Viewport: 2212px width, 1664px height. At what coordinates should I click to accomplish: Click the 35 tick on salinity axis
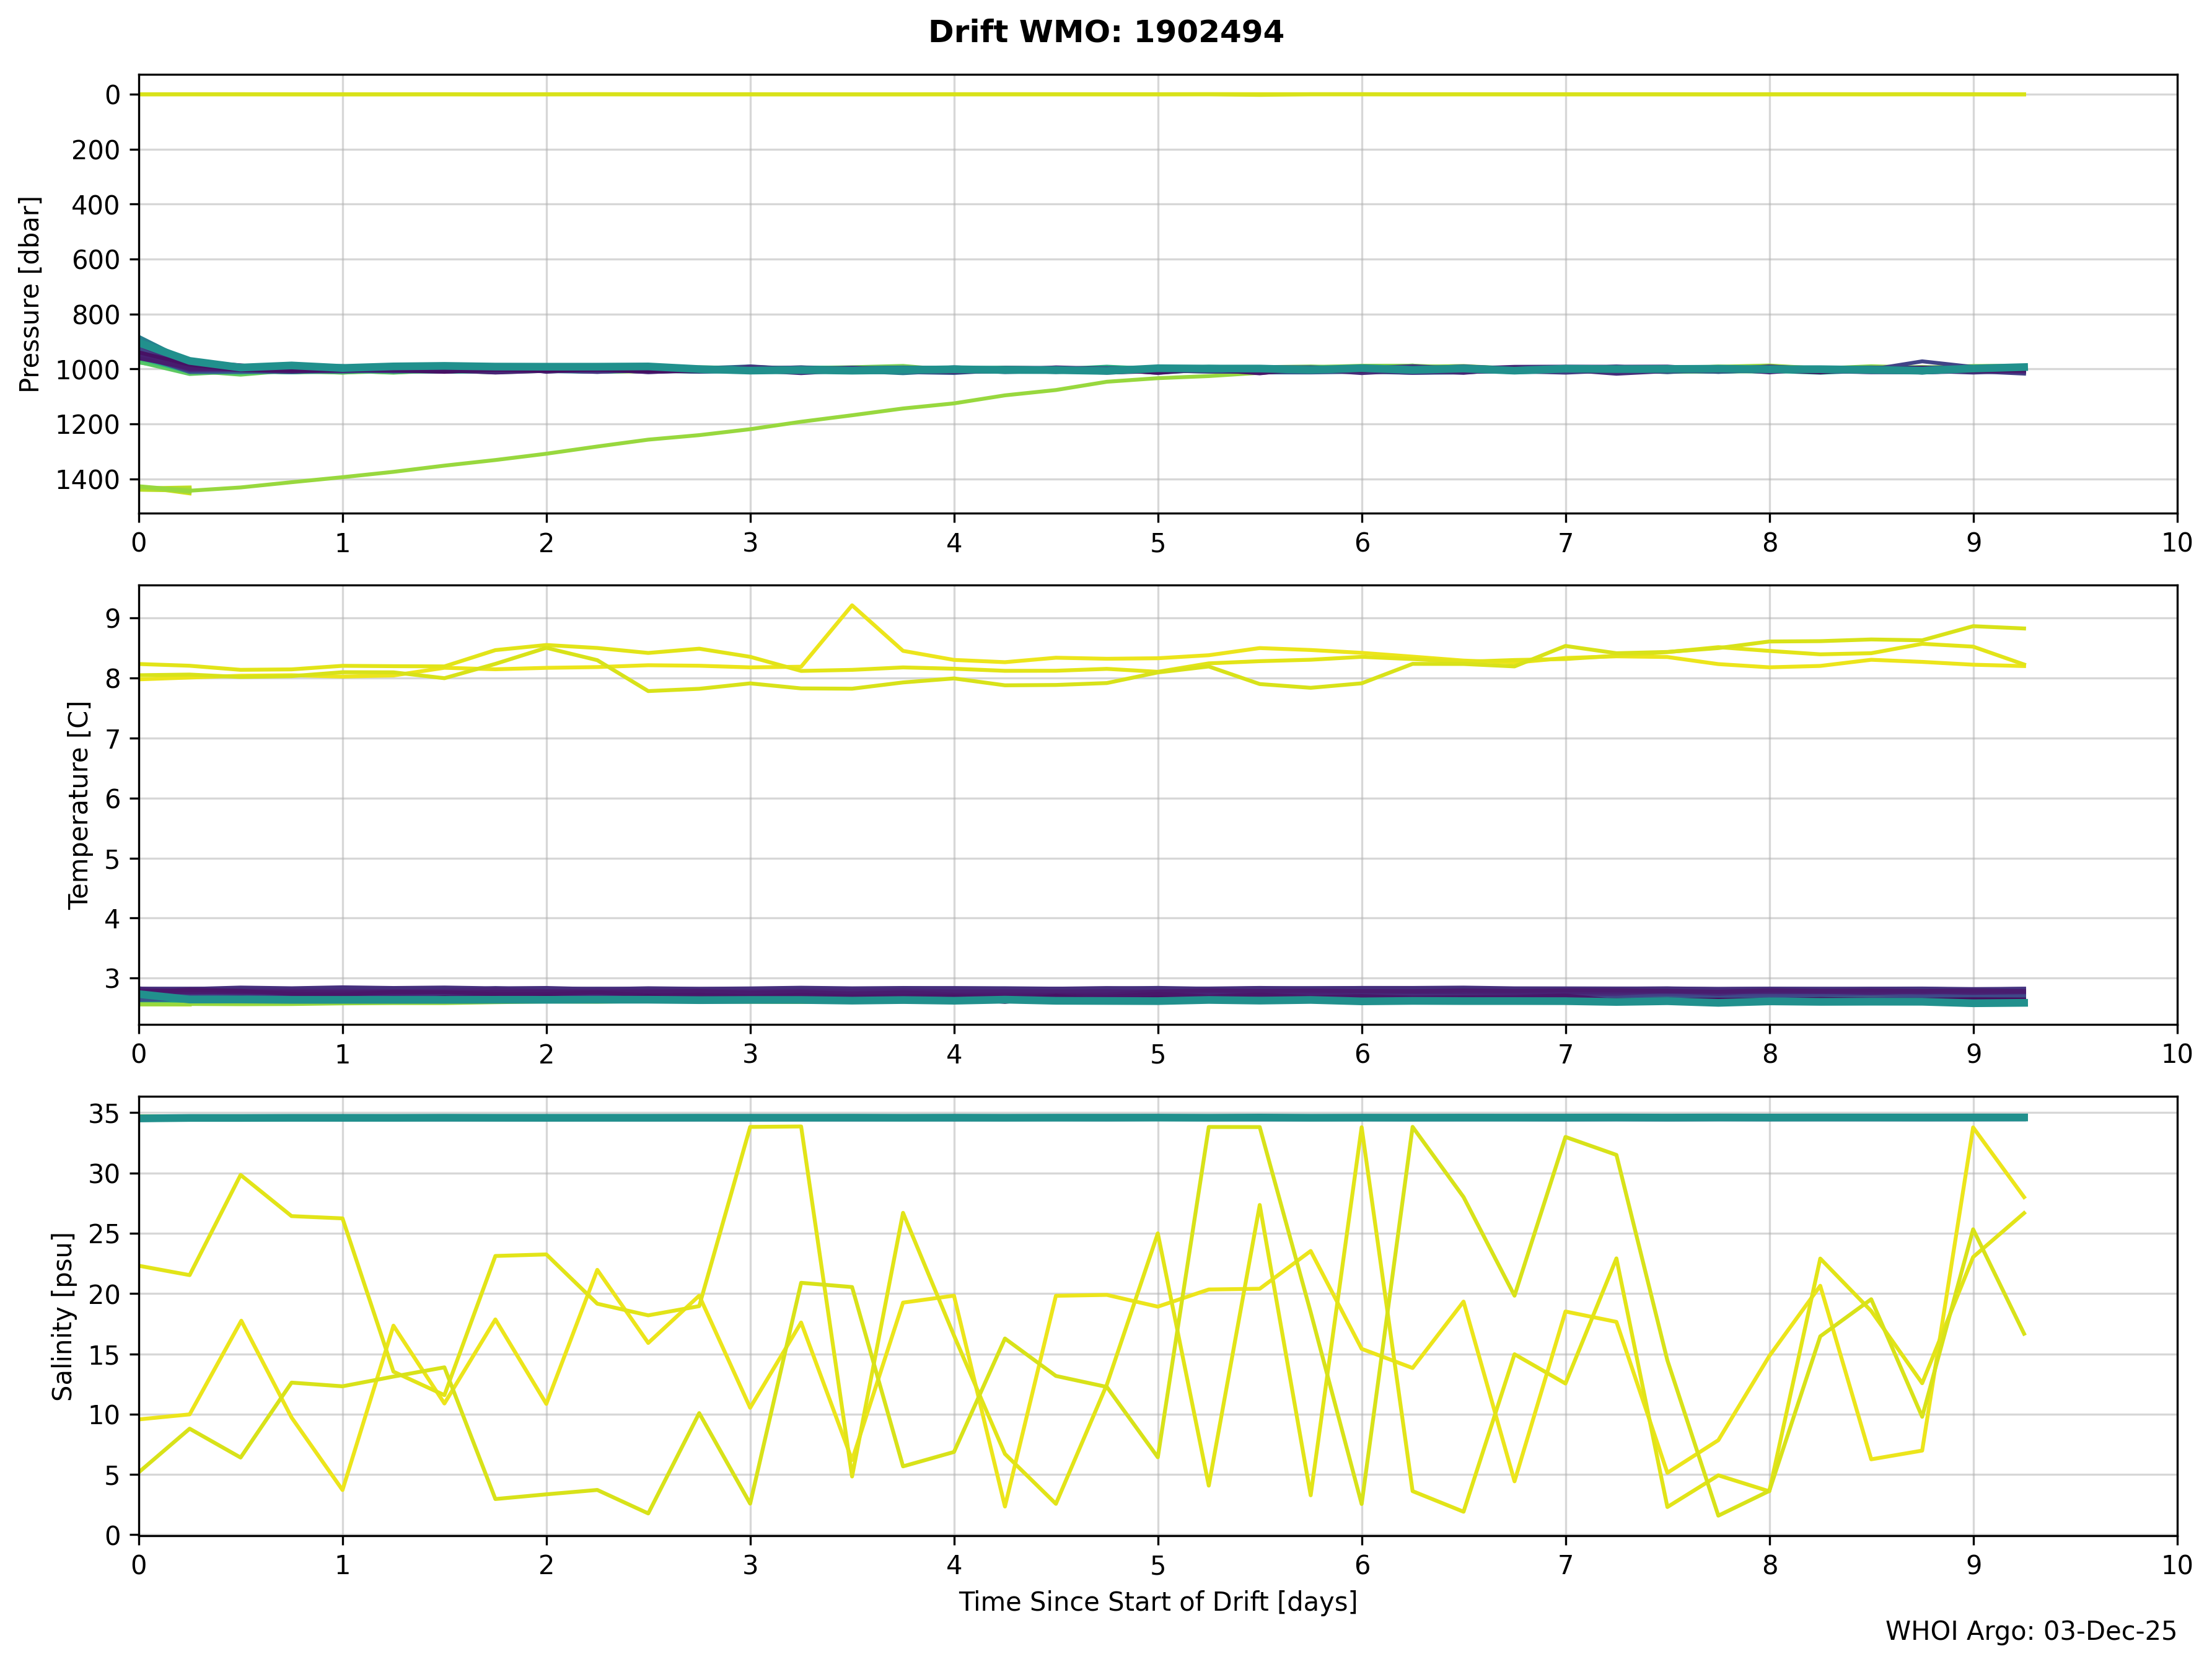click(x=105, y=1114)
